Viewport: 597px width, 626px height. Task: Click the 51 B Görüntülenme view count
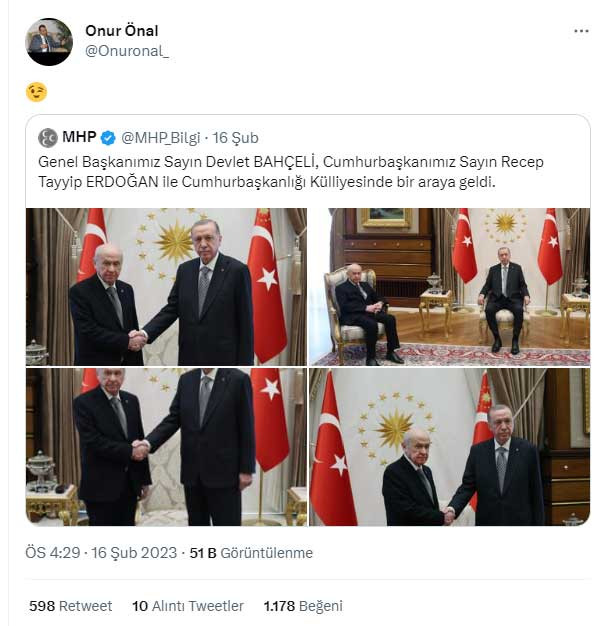[x=251, y=553]
